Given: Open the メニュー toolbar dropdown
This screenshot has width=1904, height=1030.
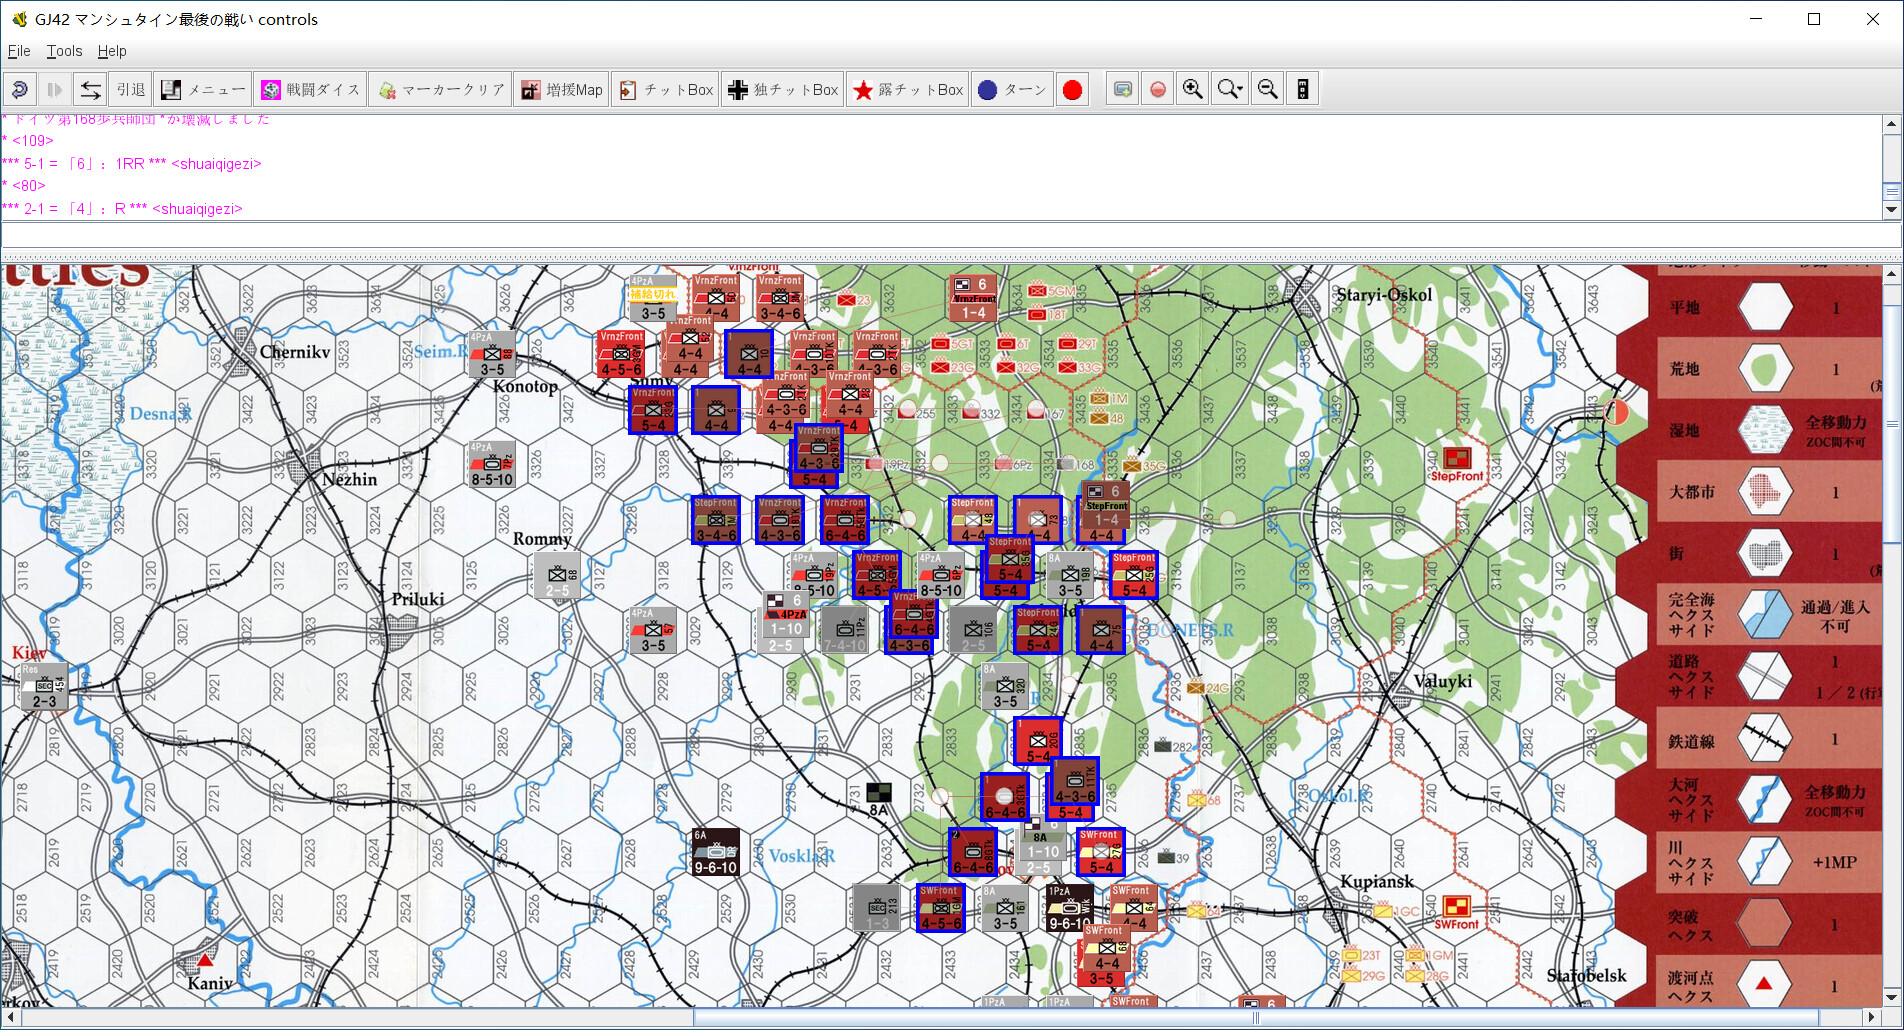Looking at the screenshot, I should click(x=203, y=90).
